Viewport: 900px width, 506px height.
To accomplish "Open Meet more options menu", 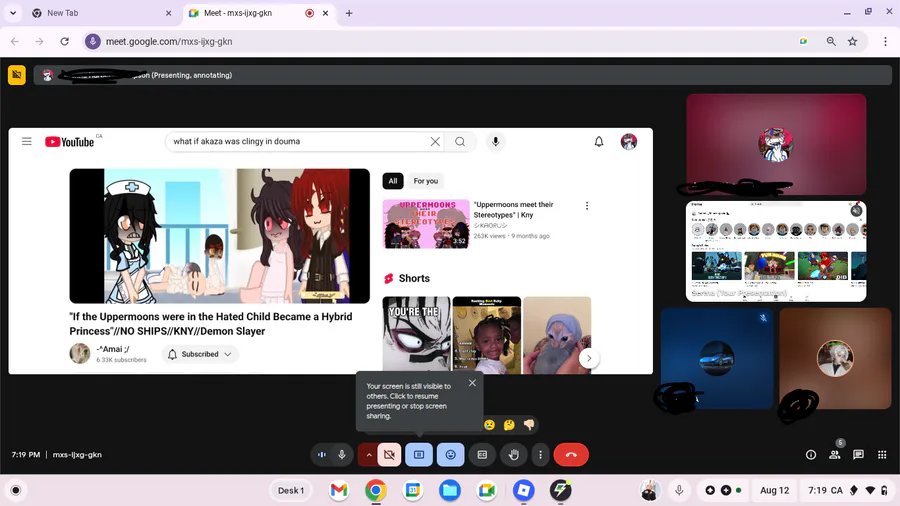I will click(x=540, y=455).
